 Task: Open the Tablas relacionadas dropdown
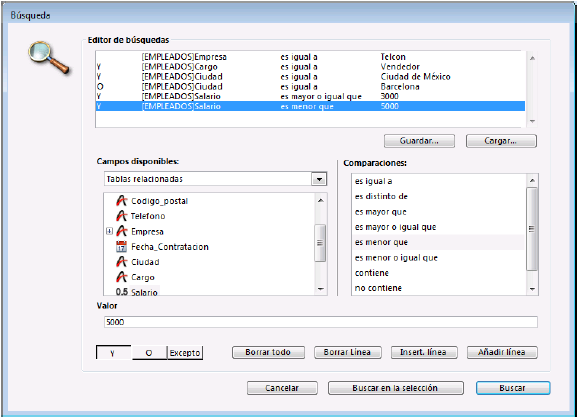click(319, 179)
